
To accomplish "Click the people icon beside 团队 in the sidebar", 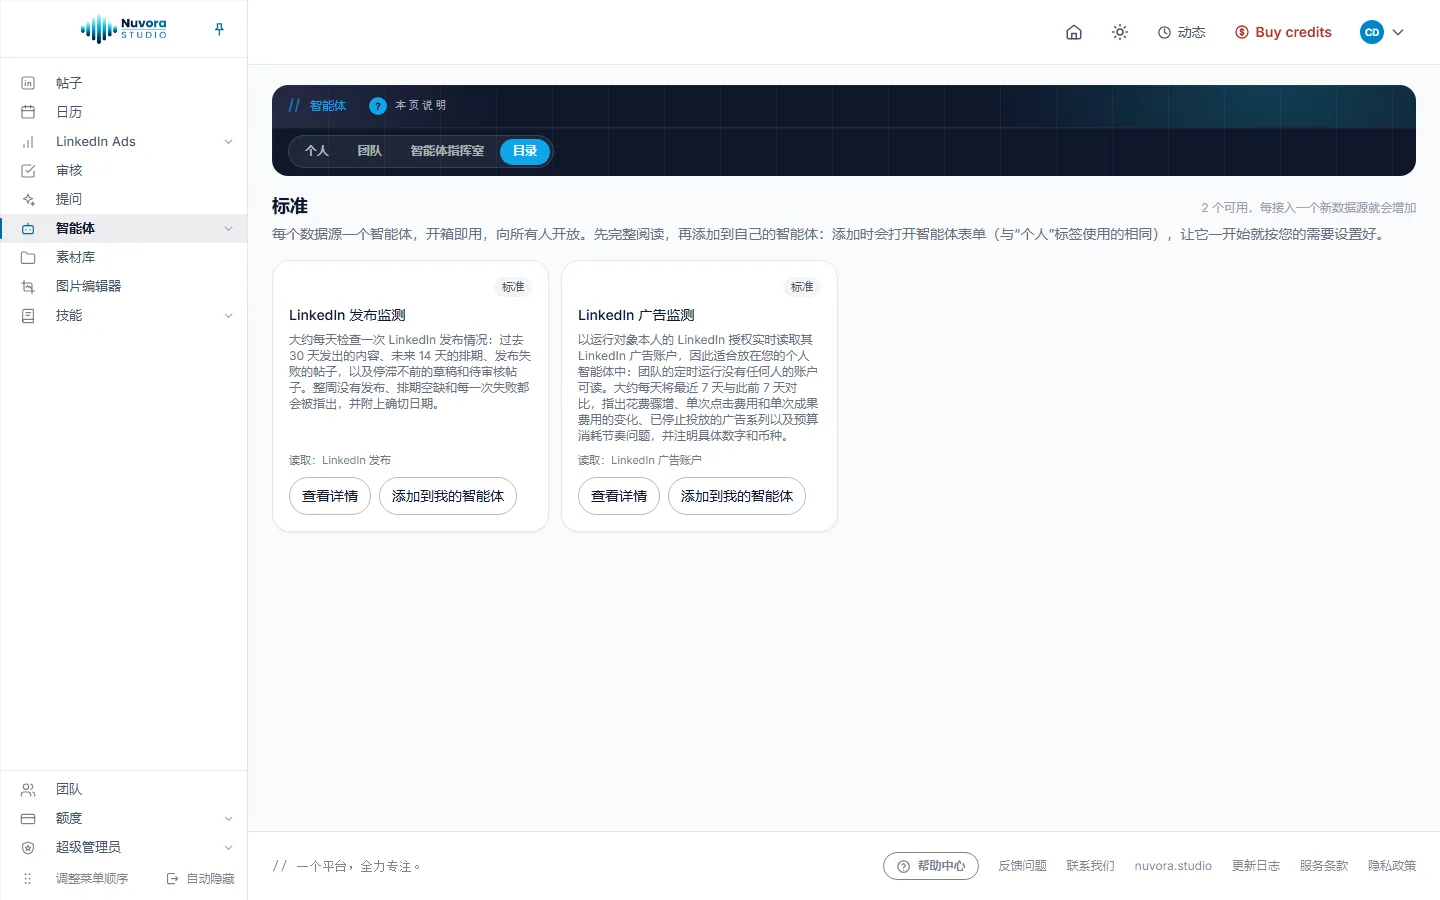I will [28, 789].
